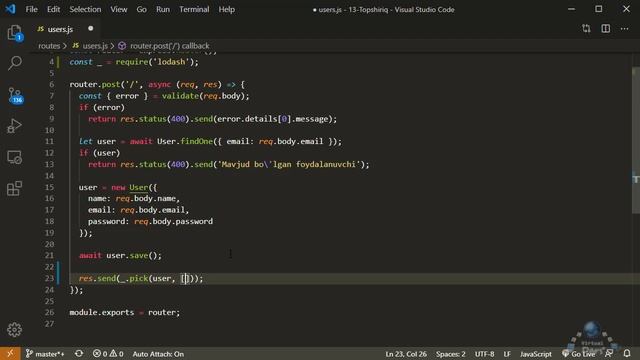Open the More Actions ellipsis menu
The image size is (640, 360).
(x=624, y=29)
